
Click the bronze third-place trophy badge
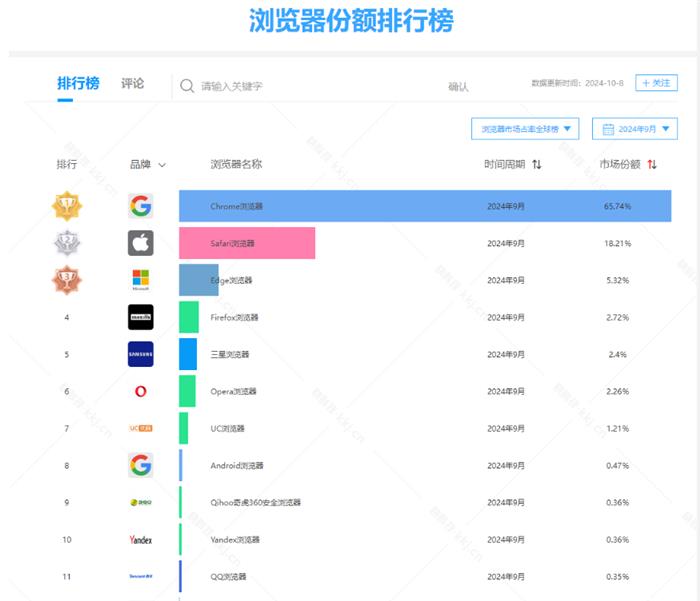(67, 280)
